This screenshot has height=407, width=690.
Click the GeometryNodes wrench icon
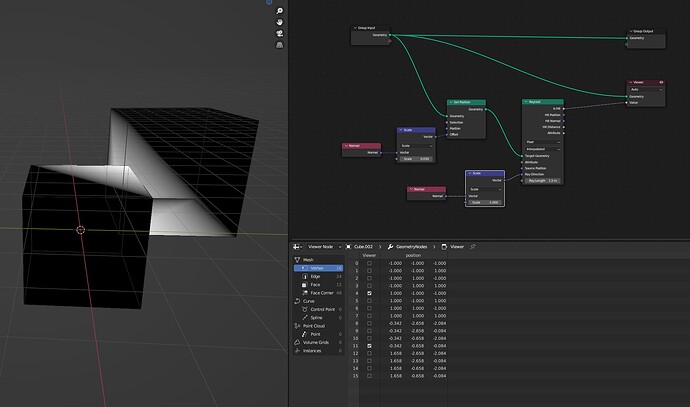click(x=390, y=247)
